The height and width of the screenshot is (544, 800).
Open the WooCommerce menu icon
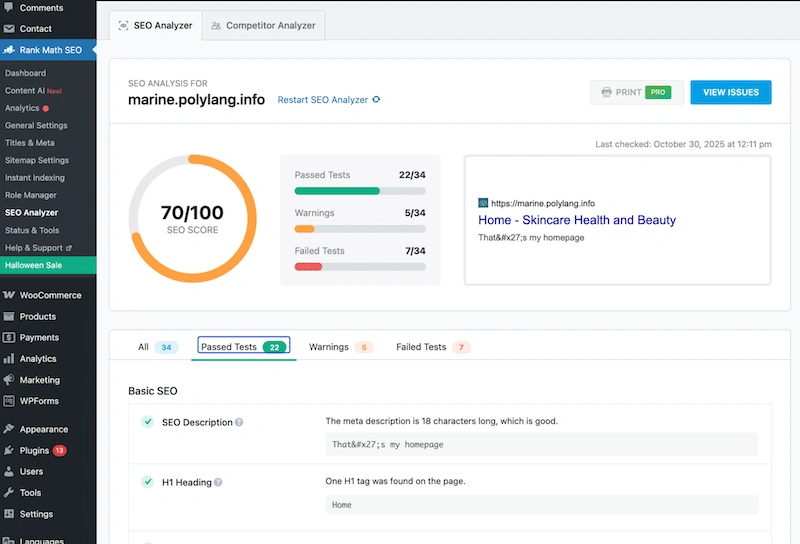[x=9, y=295]
